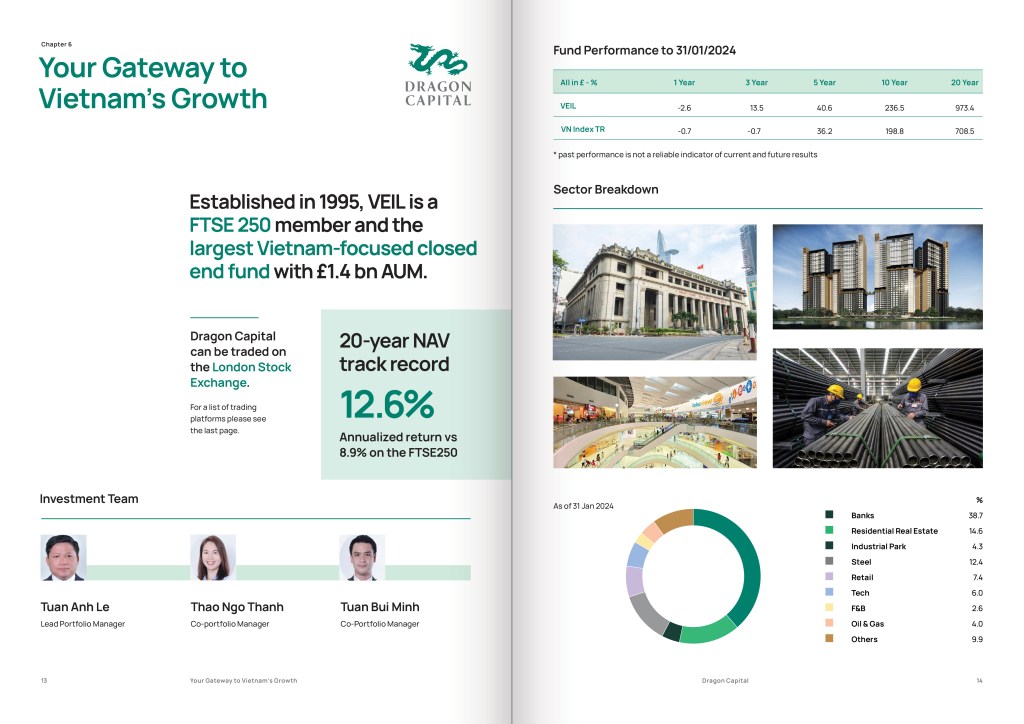The image size is (1024, 724).
Task: Select the shopping mall interior photo
Action: coord(654,422)
